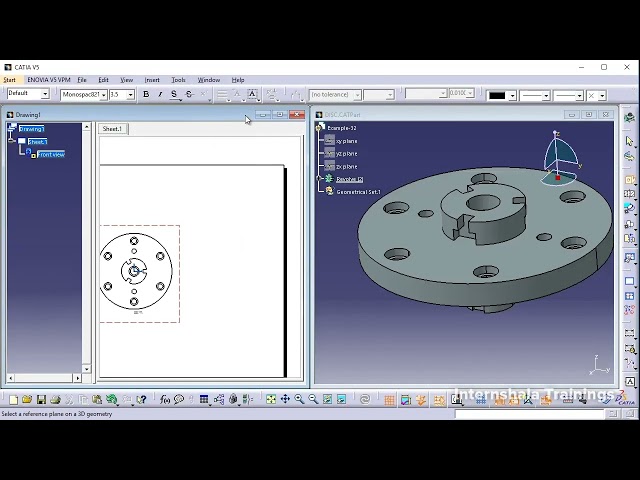
Task: Click the Undo arrow icon
Action: pyautogui.click(x=111, y=400)
